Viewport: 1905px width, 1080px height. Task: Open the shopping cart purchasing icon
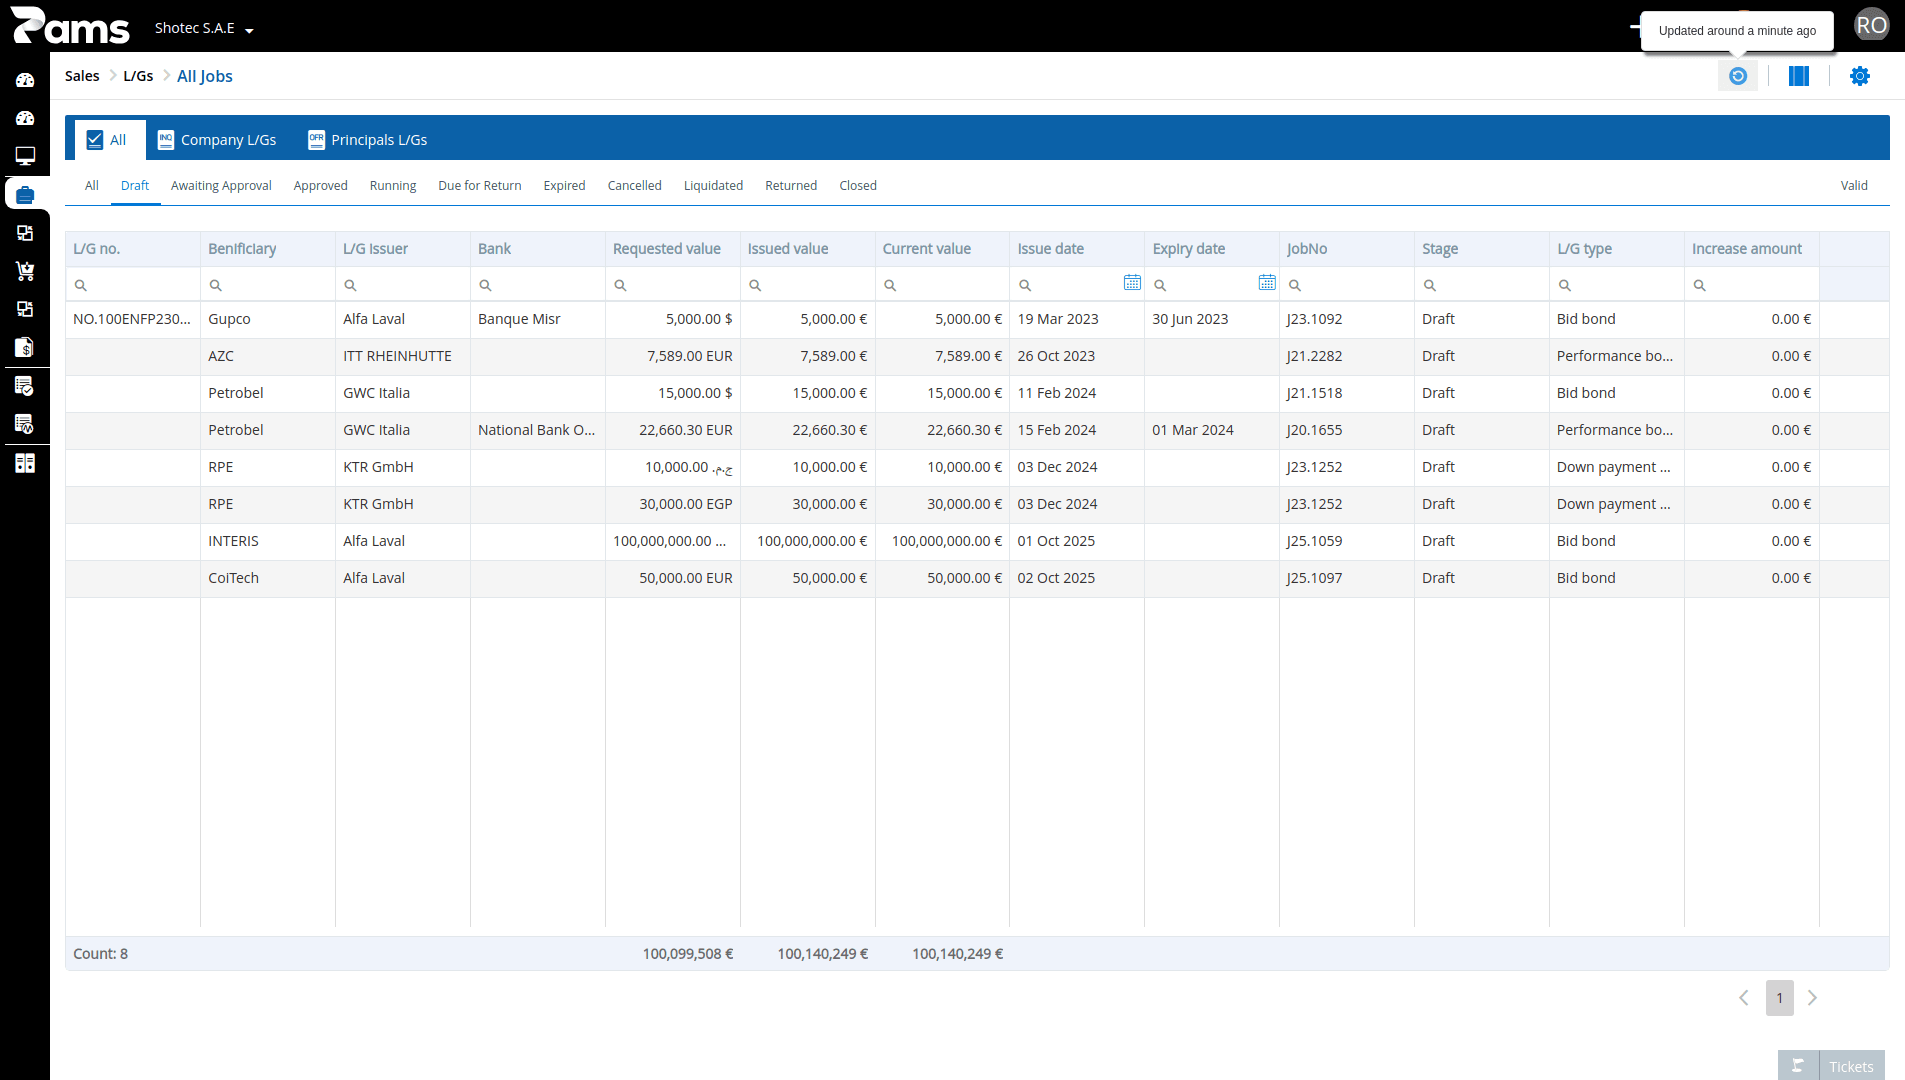coord(25,271)
